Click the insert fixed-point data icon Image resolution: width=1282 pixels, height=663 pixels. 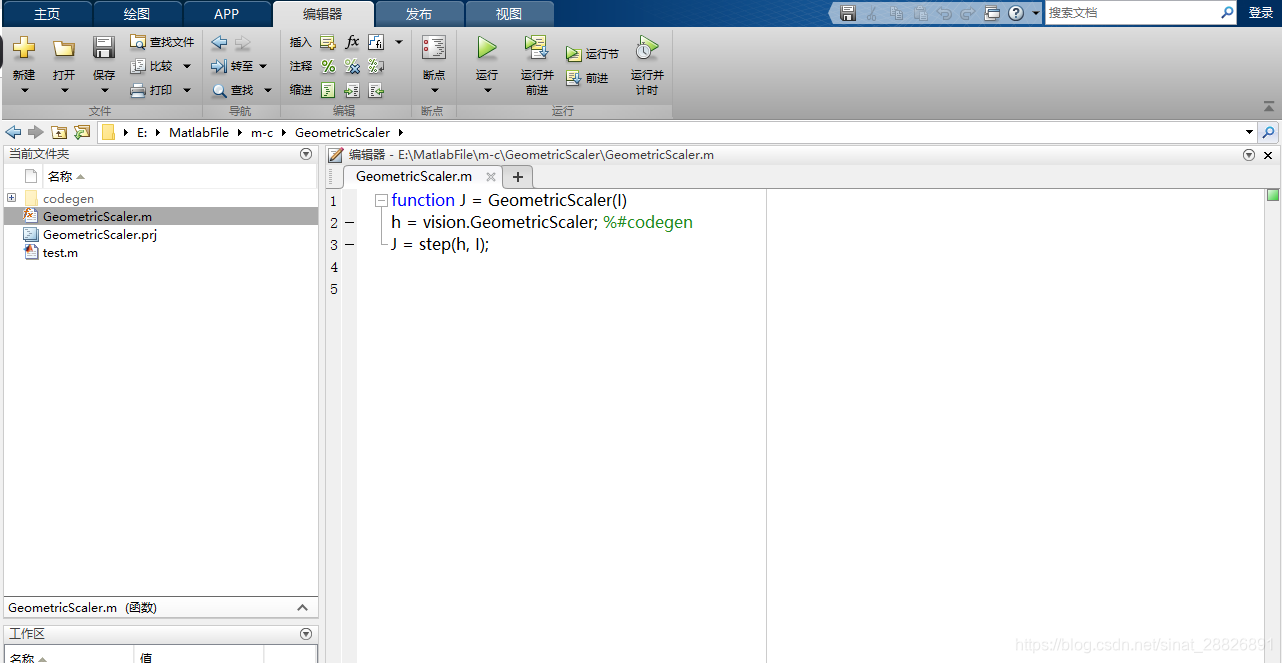coord(376,42)
